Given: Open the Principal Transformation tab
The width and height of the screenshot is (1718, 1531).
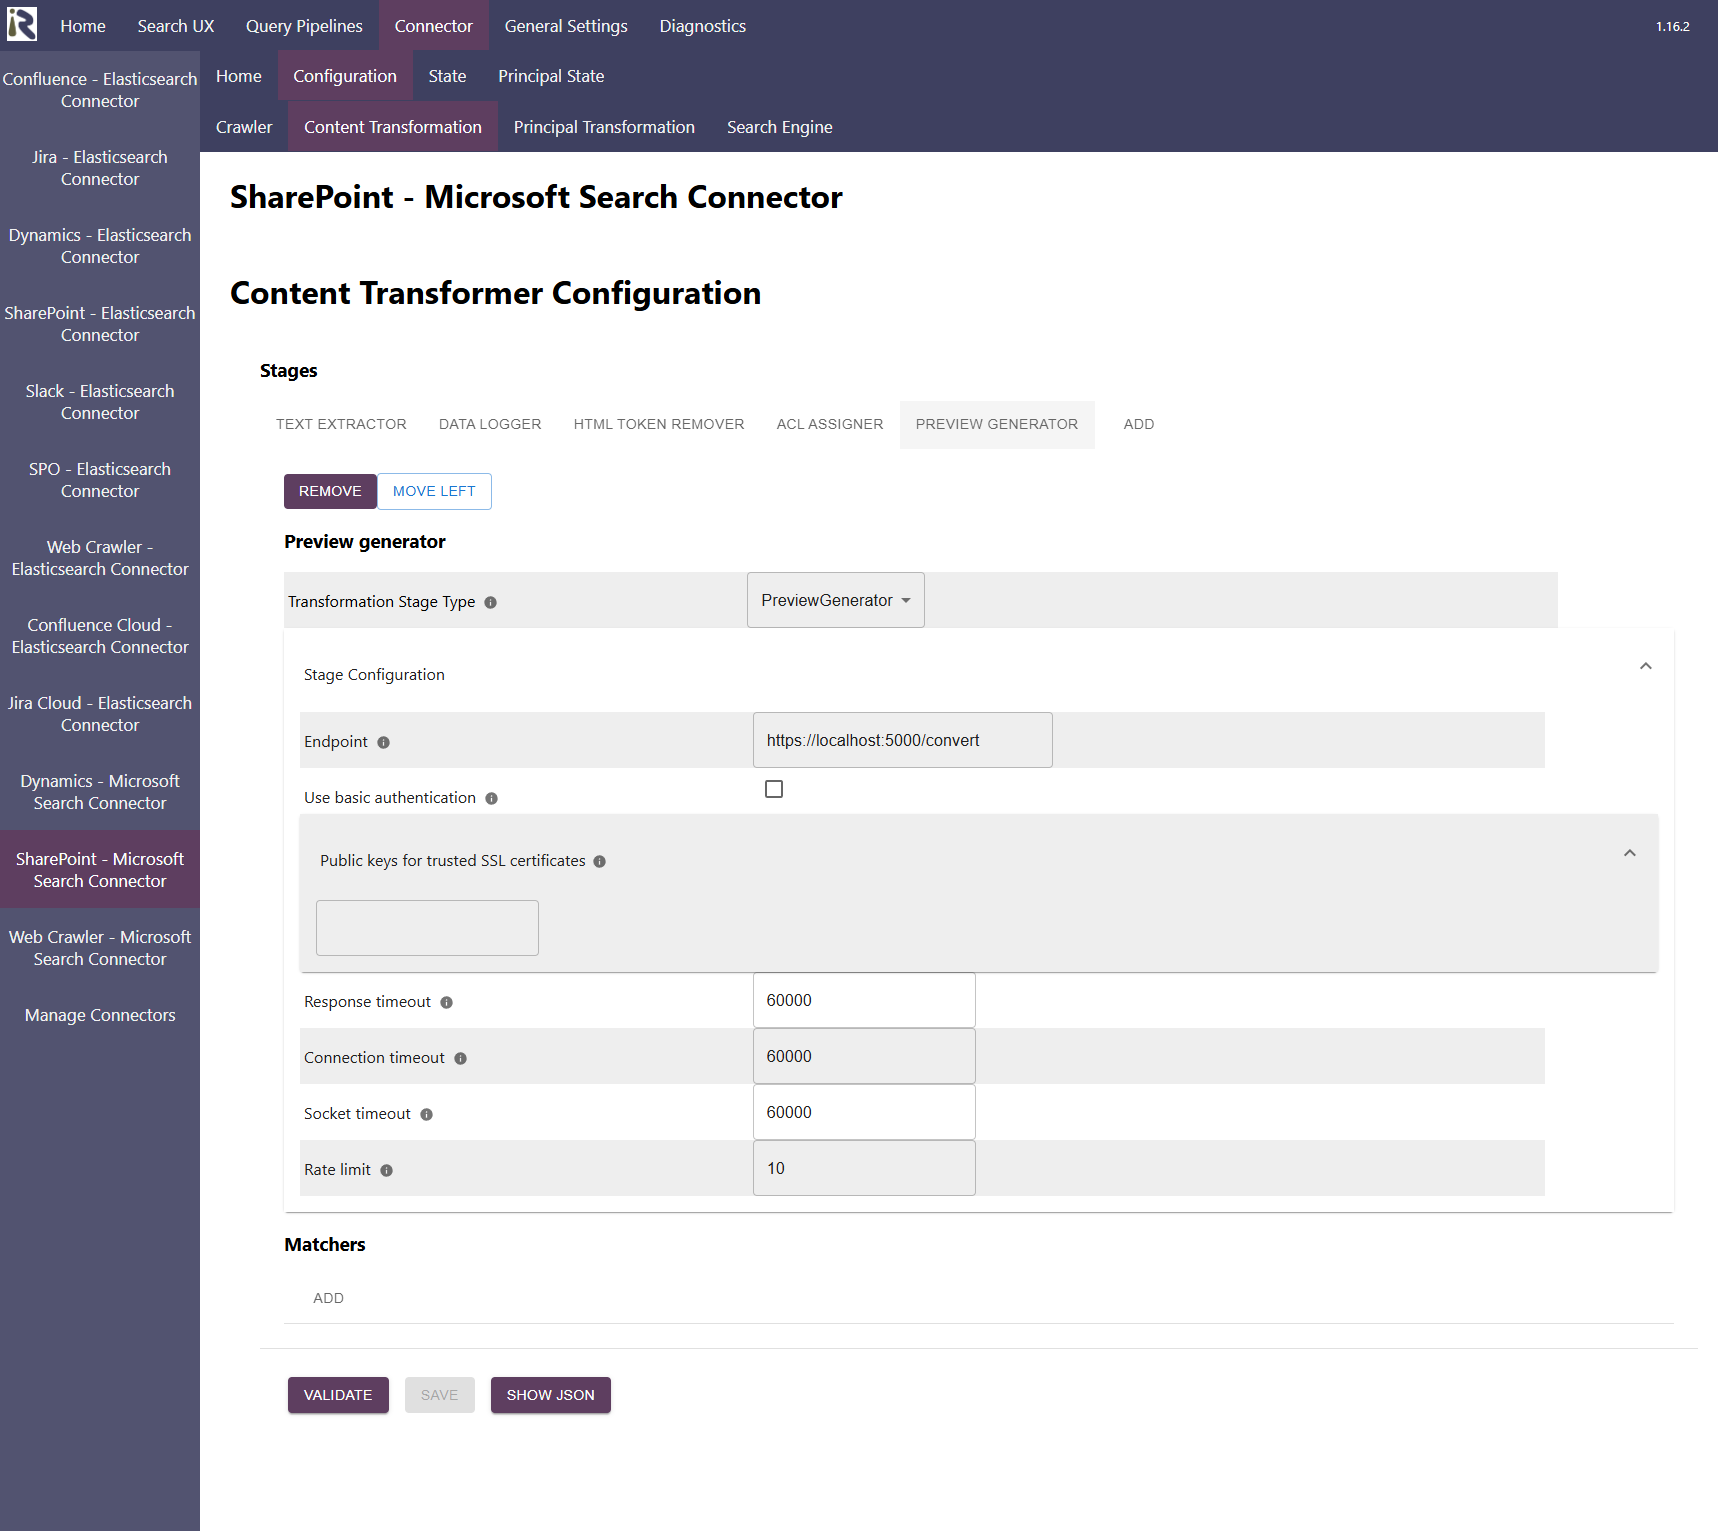Looking at the screenshot, I should pos(603,127).
